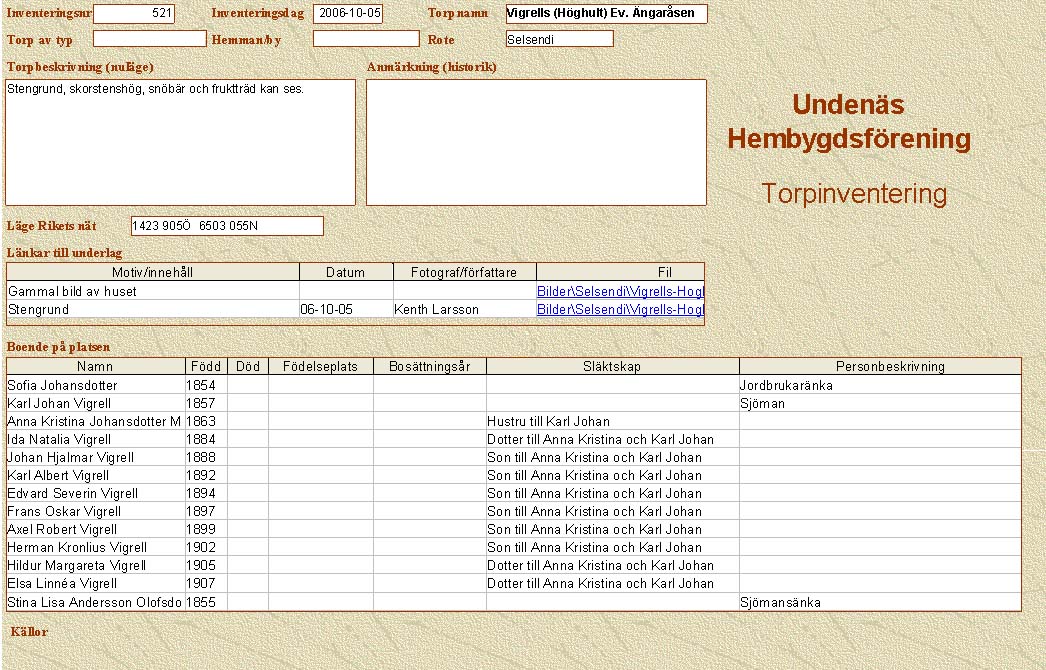Click the Släktskap column header
1046x670 pixels.
[x=611, y=367]
